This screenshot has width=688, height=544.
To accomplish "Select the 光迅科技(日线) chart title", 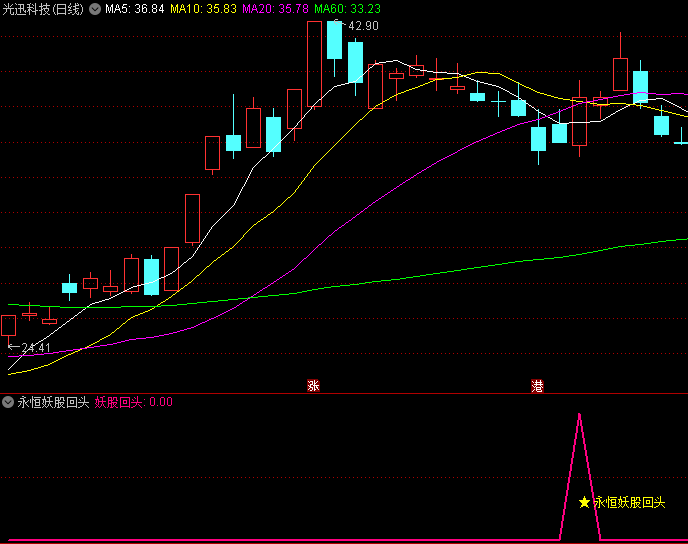I will coord(43,9).
